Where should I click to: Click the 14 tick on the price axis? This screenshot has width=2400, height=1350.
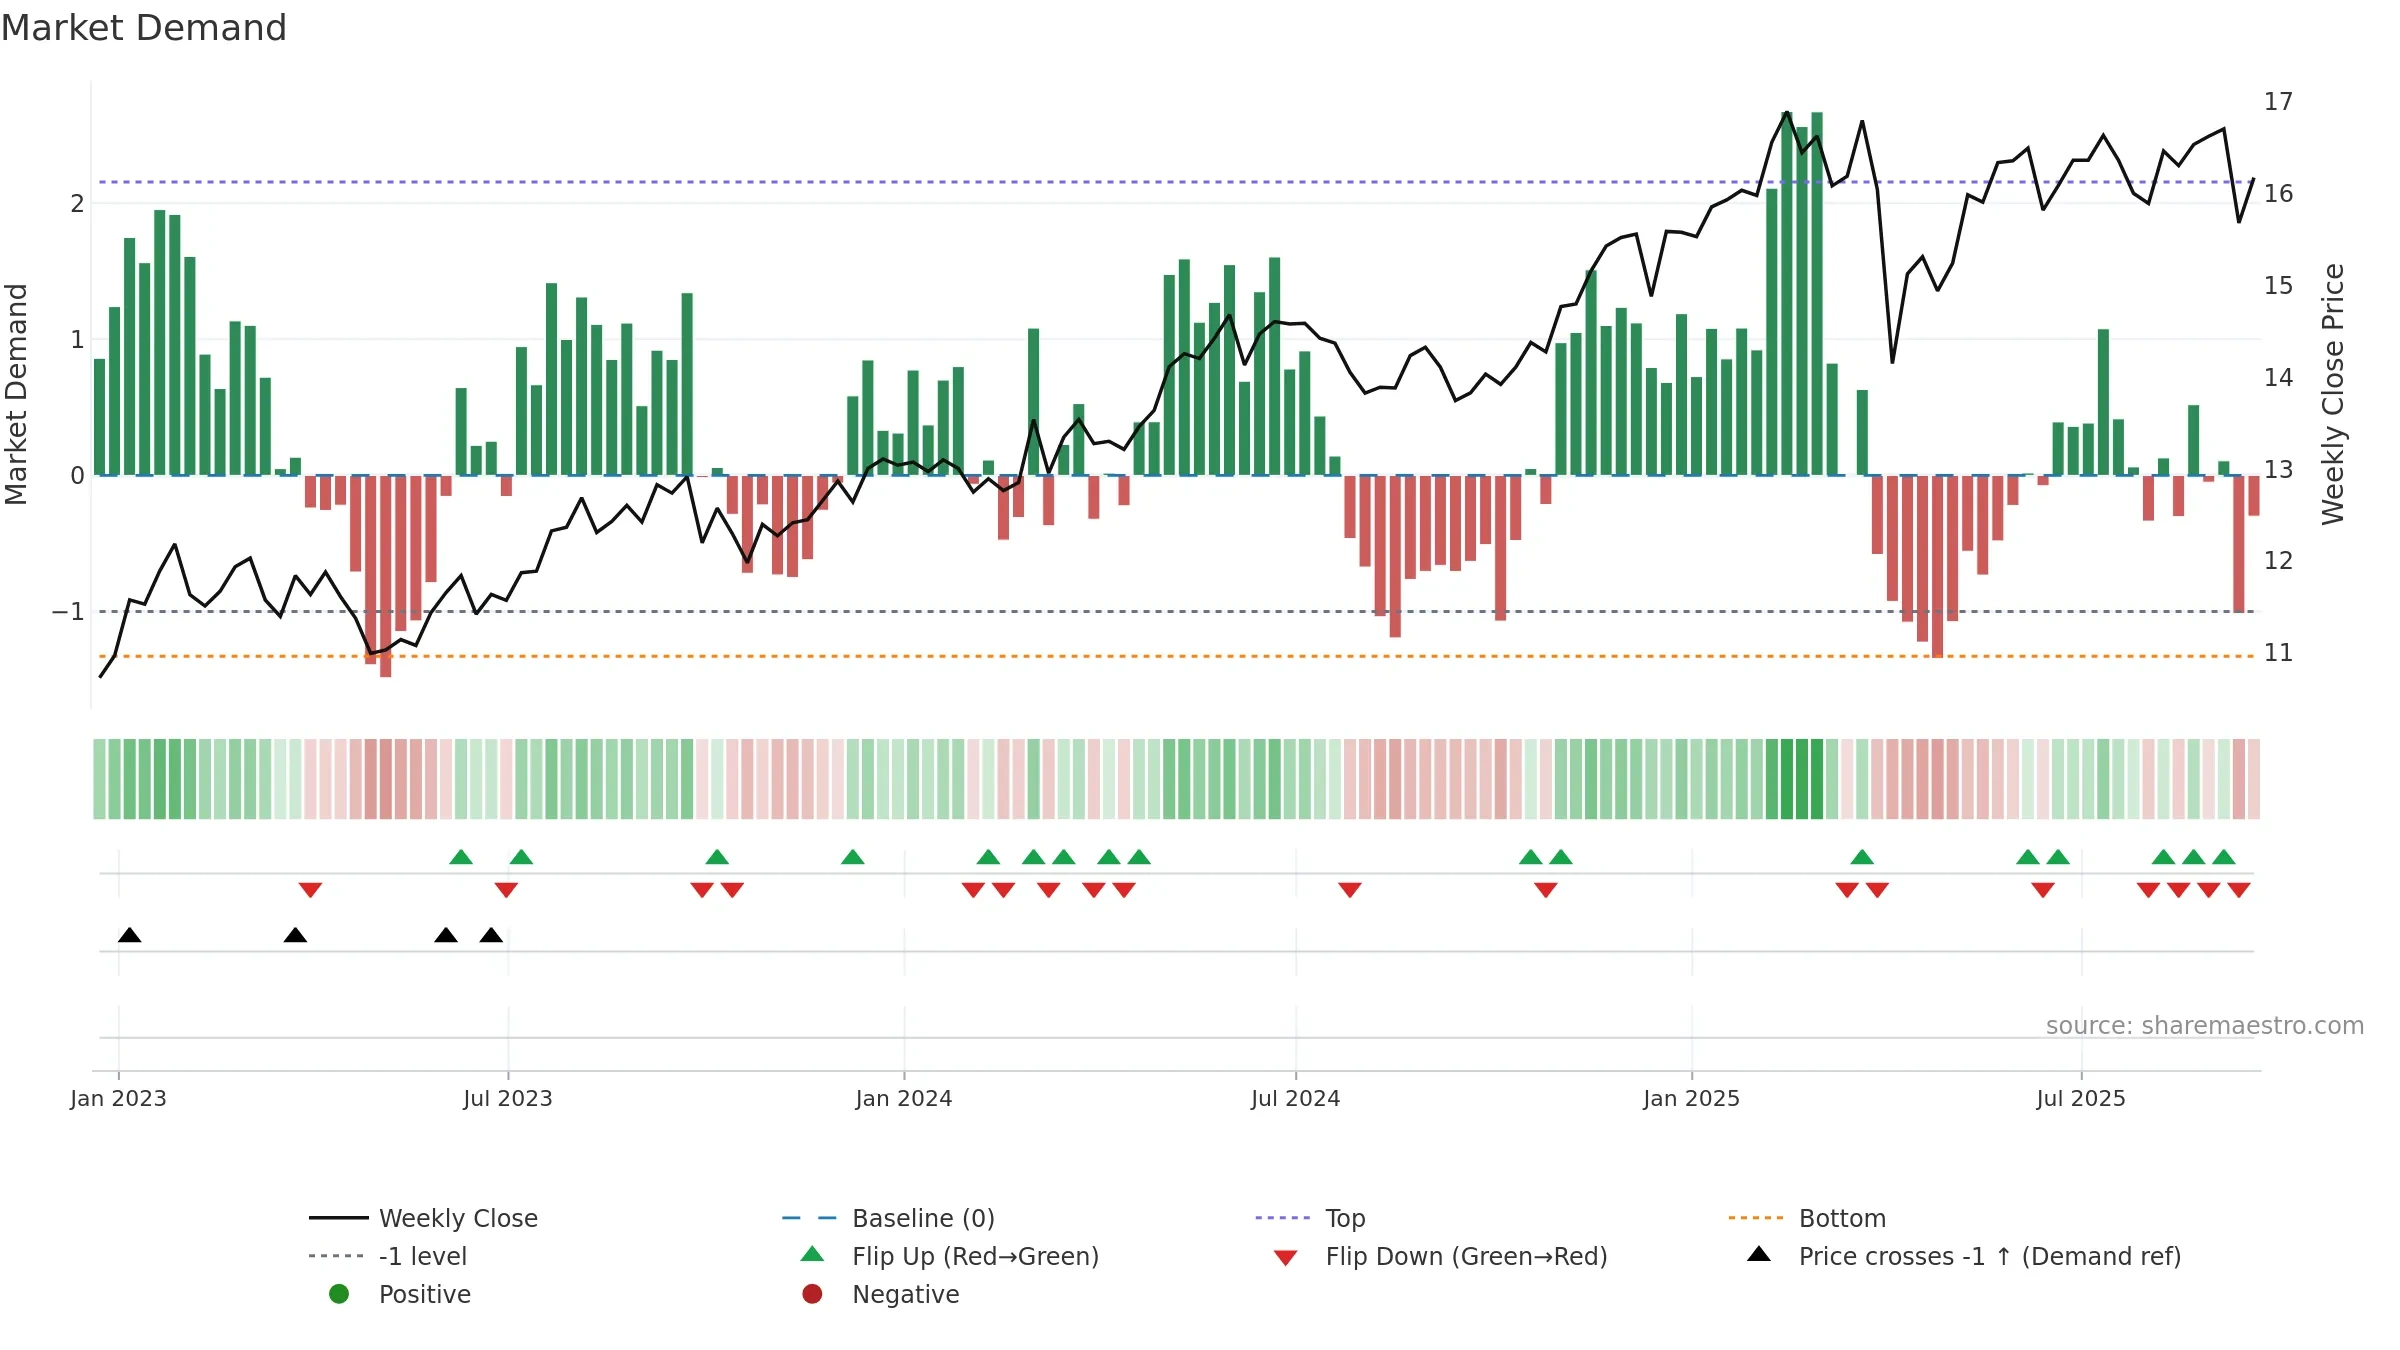click(2278, 377)
